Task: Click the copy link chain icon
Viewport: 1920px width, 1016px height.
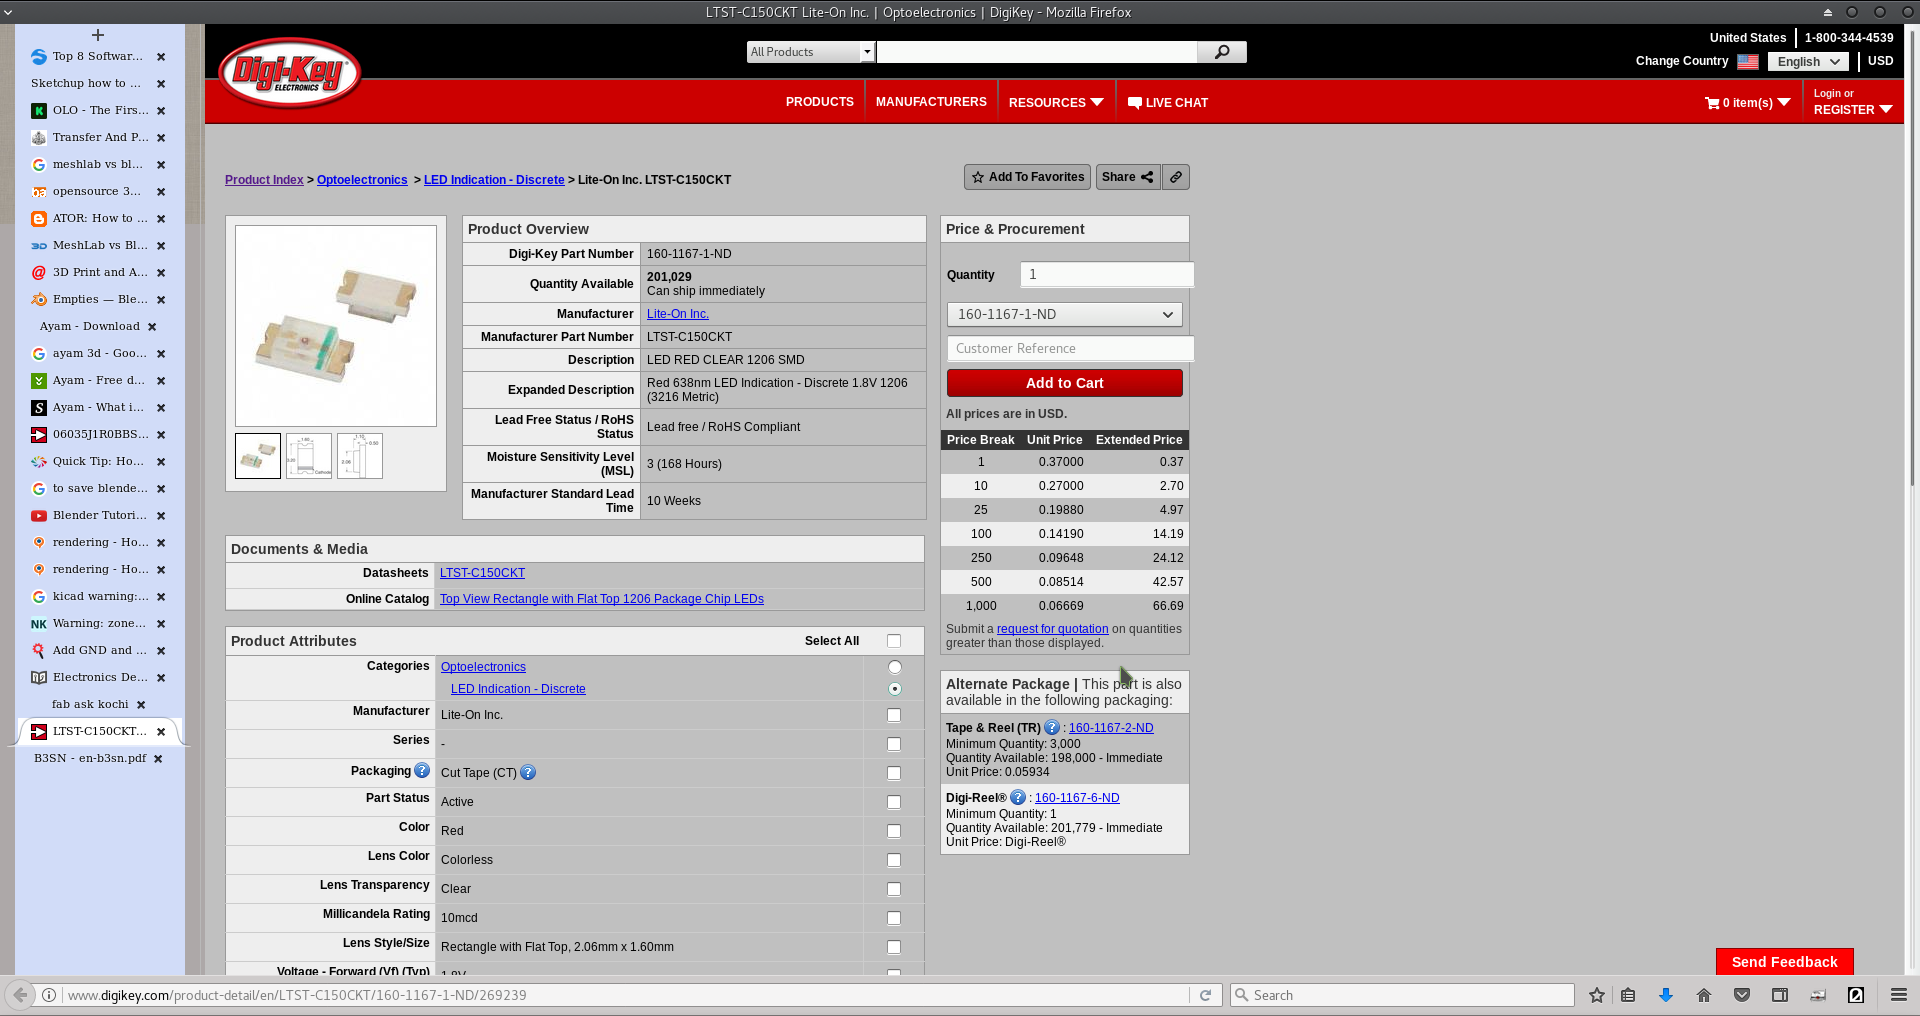Action: point(1177,177)
